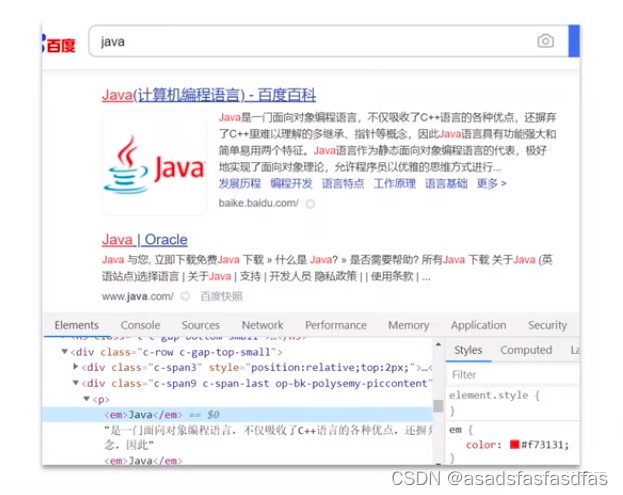Click the Oracle snippet starting Java 与您
The height and width of the screenshot is (495, 623).
pyautogui.click(x=327, y=268)
